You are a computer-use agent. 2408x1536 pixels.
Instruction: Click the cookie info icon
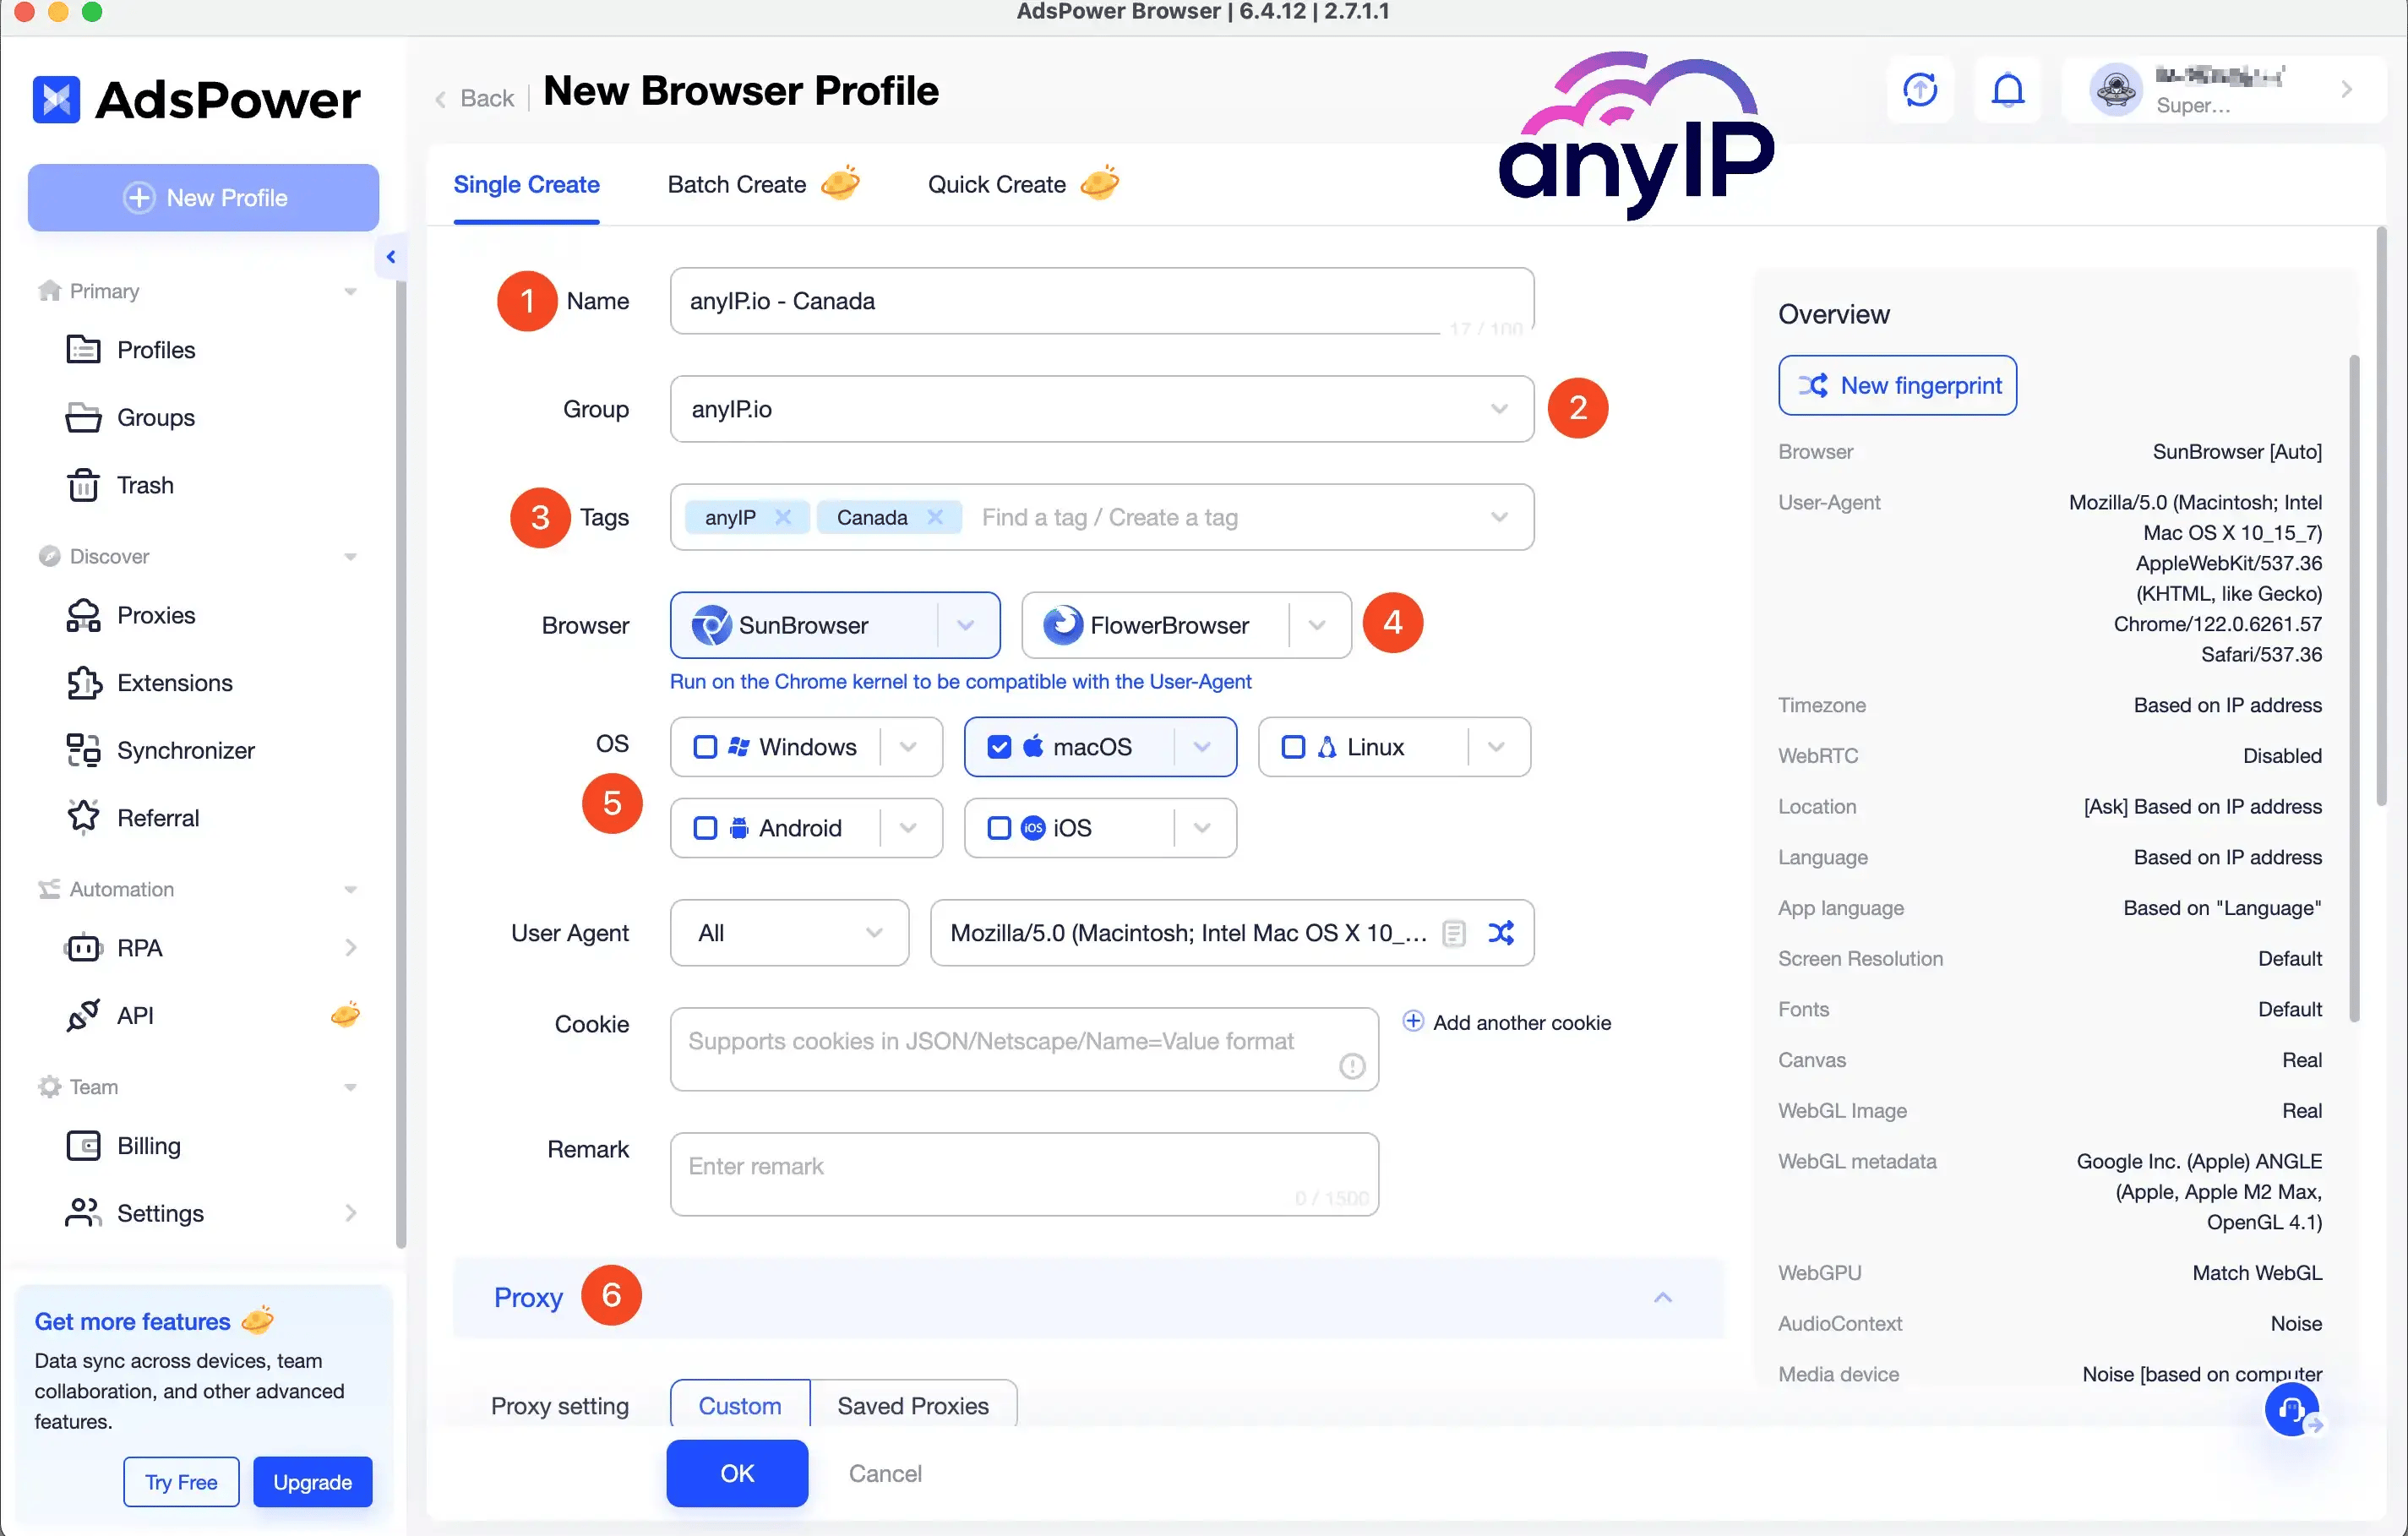[1352, 1066]
